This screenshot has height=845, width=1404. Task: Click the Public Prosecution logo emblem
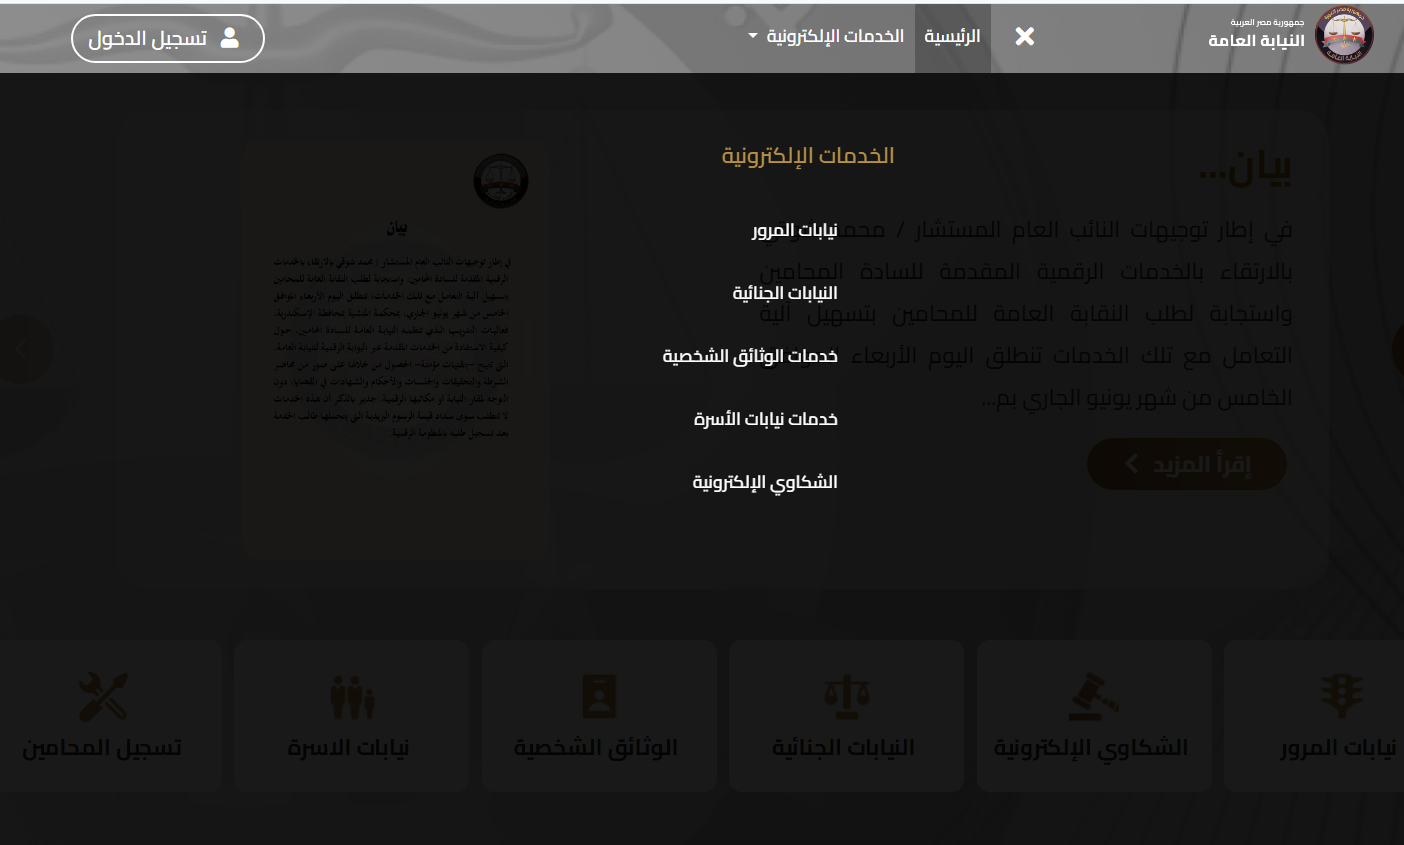tap(1344, 36)
